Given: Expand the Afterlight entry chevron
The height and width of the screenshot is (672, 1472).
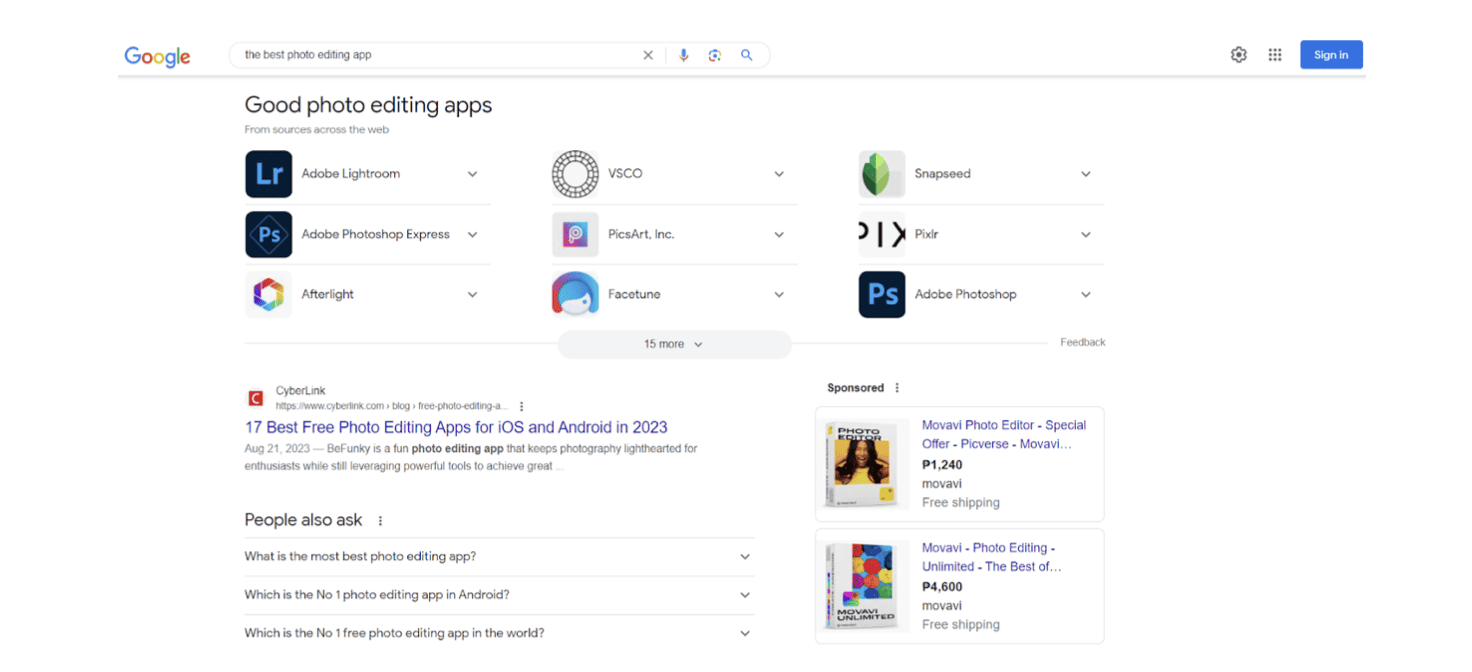Looking at the screenshot, I should (x=473, y=294).
